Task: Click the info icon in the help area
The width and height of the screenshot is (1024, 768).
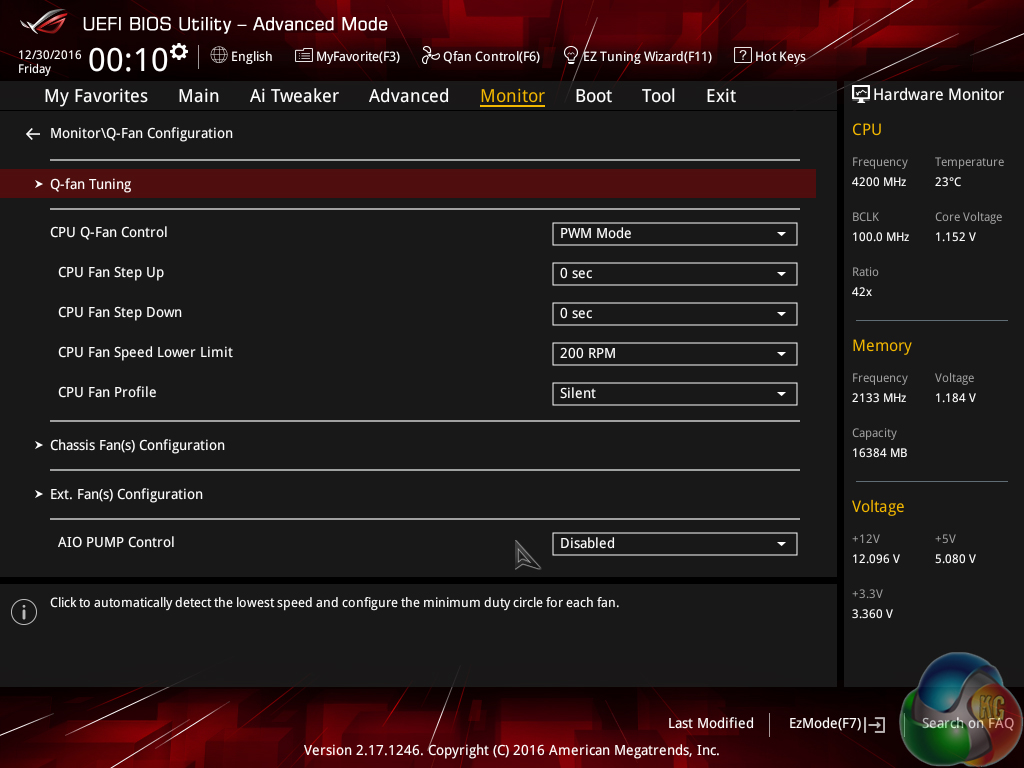Action: 24,612
